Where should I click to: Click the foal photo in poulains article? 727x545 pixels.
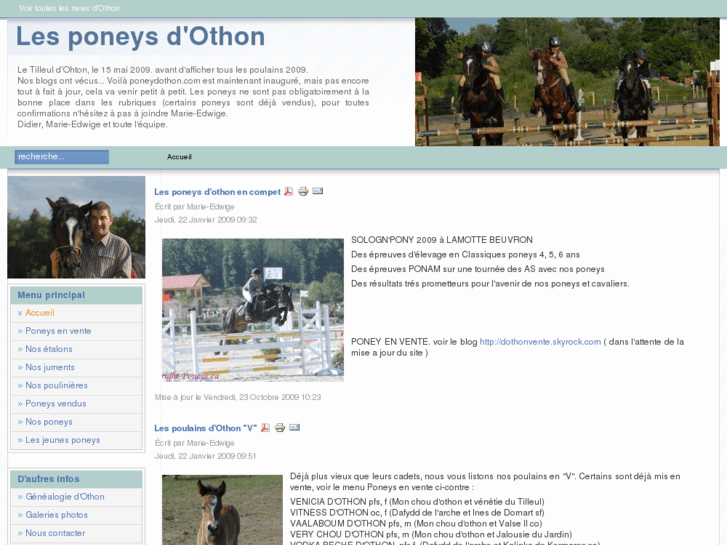click(222, 510)
